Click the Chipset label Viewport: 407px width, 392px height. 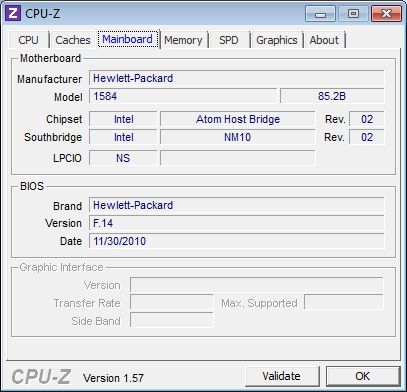tap(64, 119)
